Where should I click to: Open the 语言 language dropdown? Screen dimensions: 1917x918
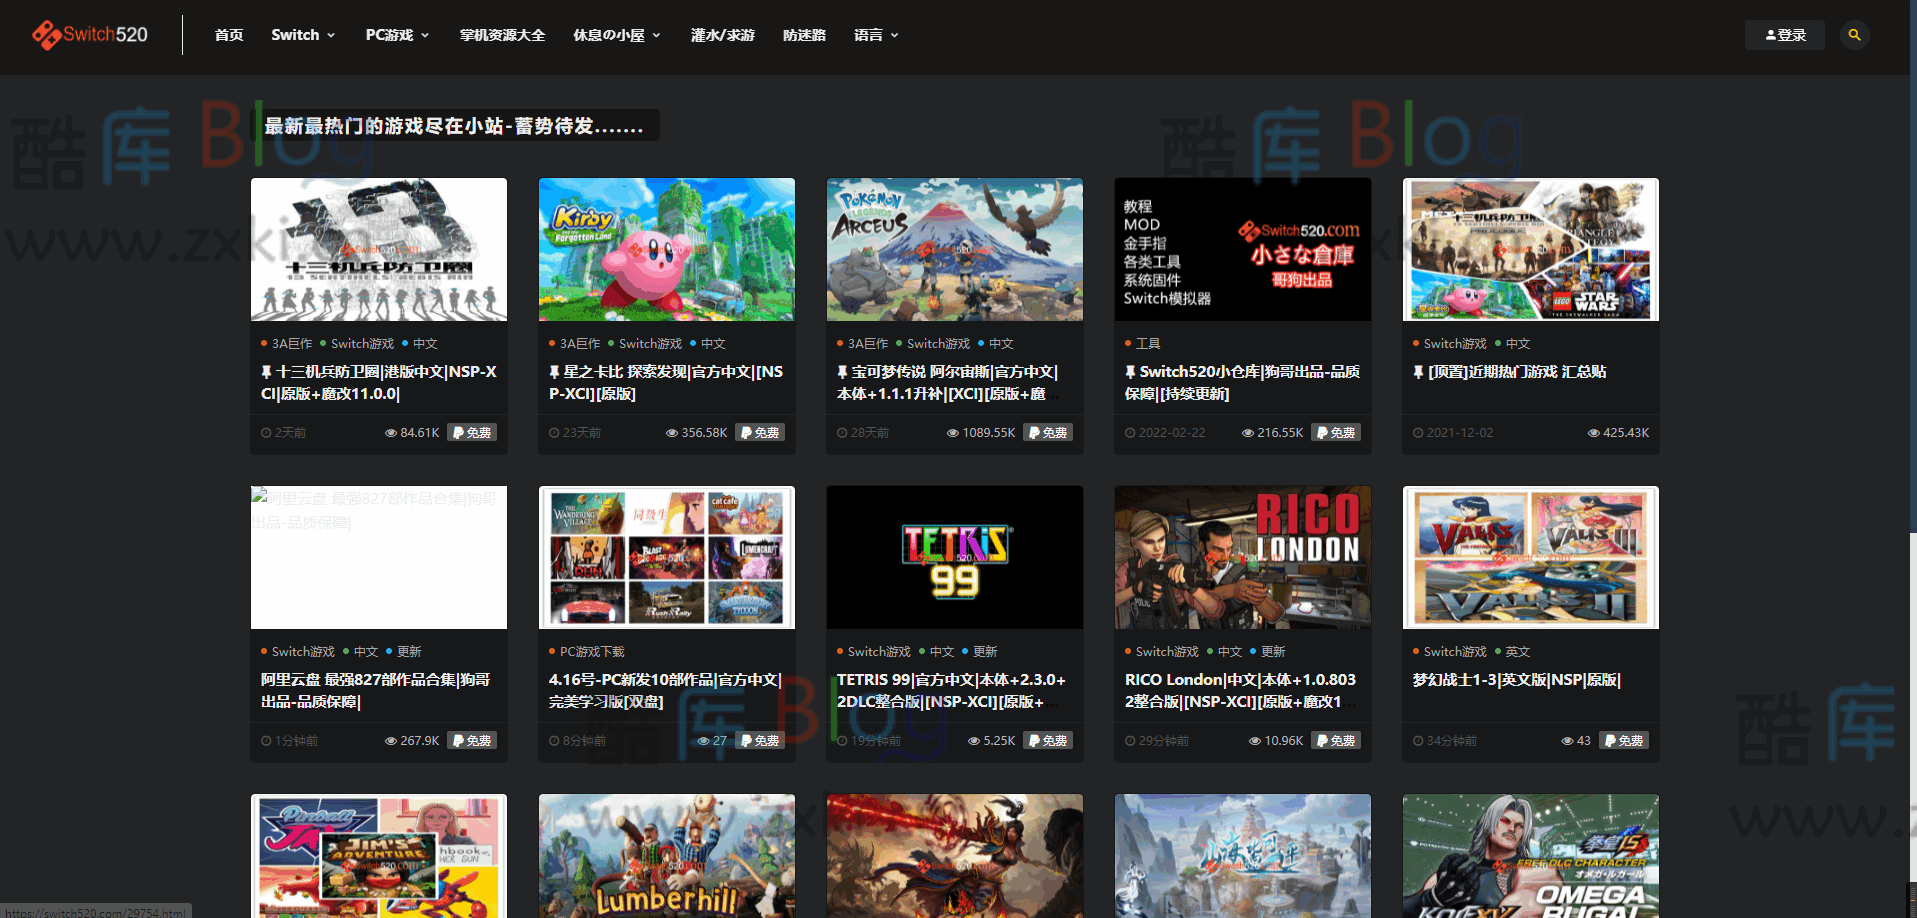(874, 34)
